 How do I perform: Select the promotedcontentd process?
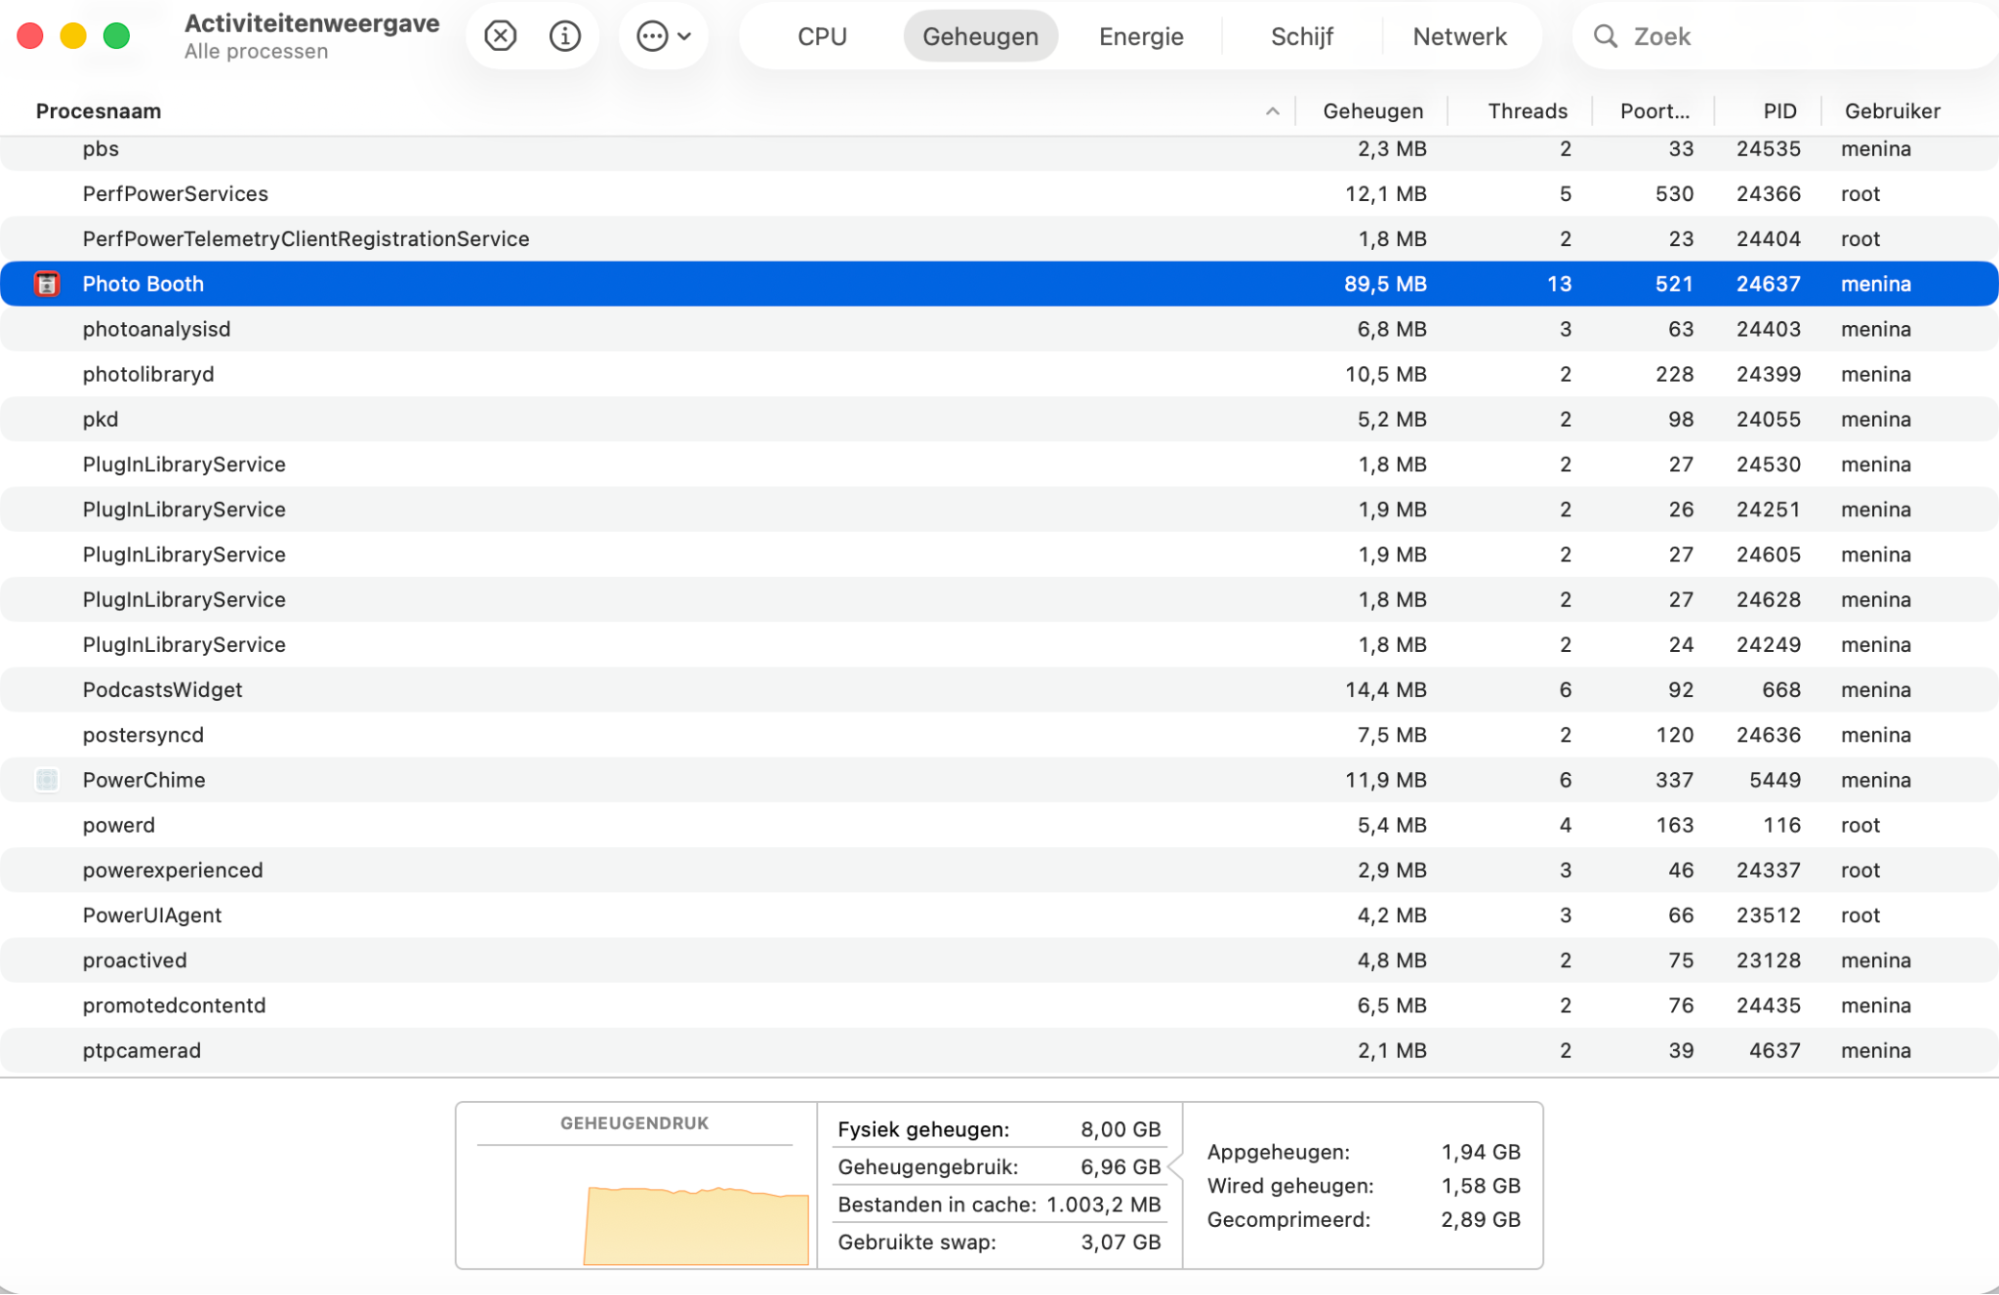click(999, 1005)
